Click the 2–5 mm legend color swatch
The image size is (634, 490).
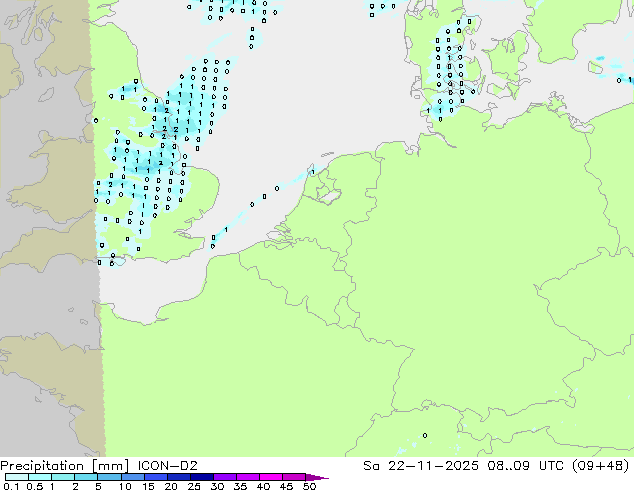[x=86, y=477]
